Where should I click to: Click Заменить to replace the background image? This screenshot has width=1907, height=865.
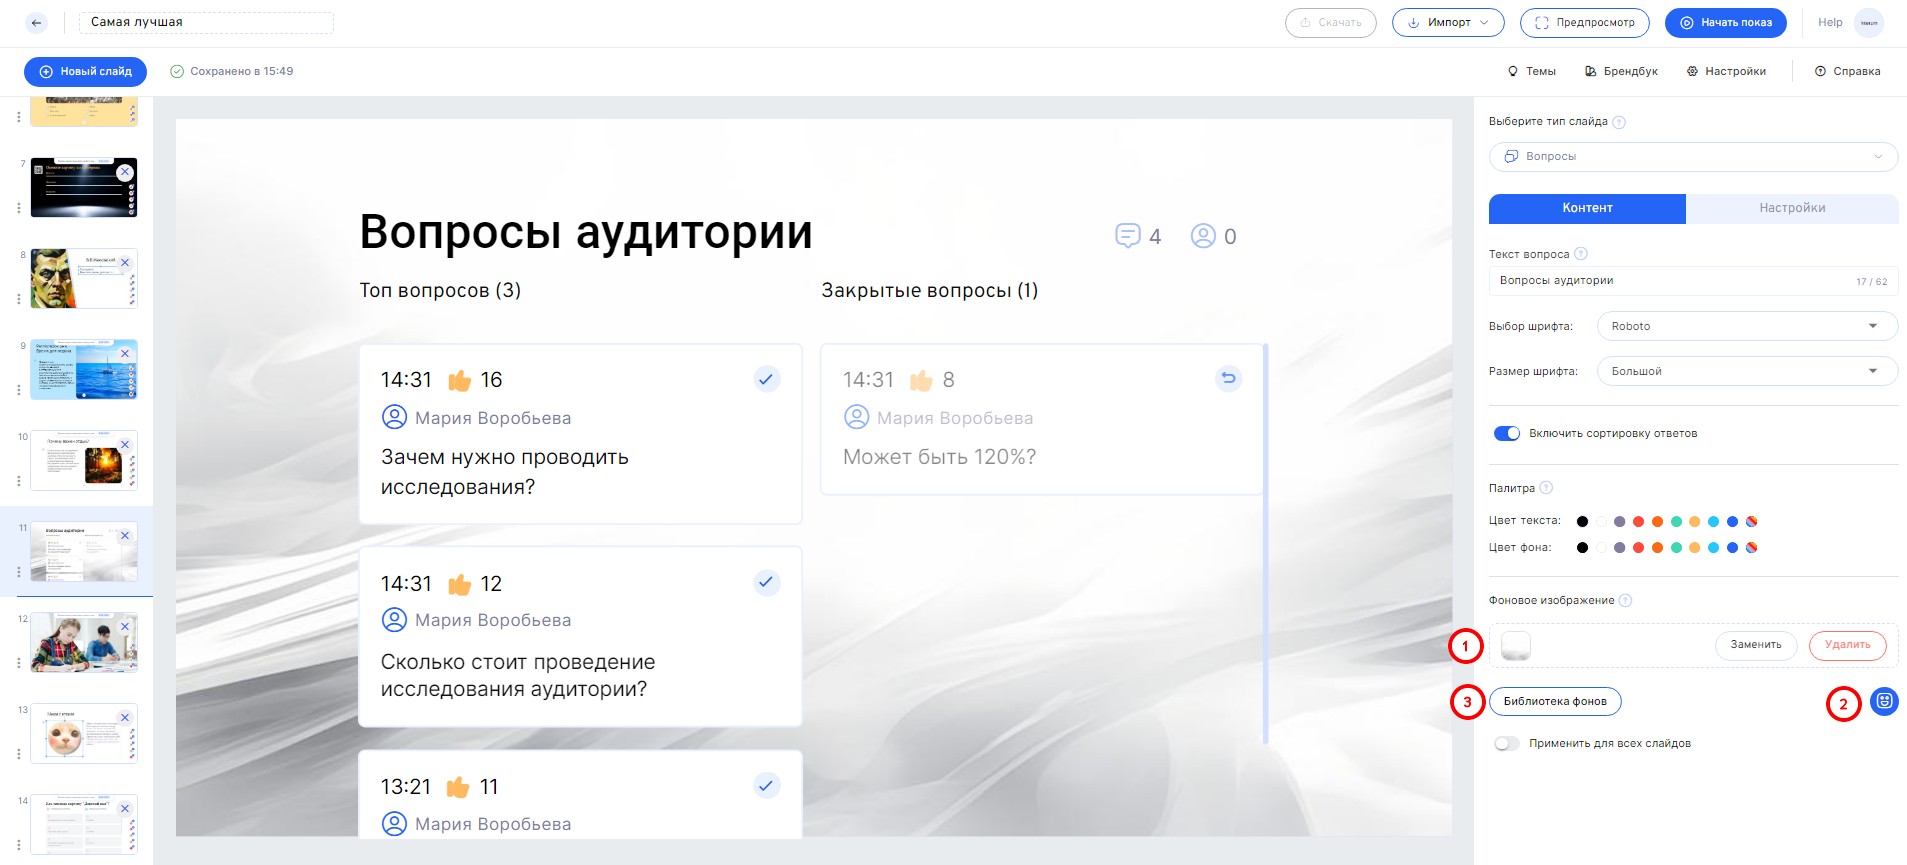(1756, 645)
